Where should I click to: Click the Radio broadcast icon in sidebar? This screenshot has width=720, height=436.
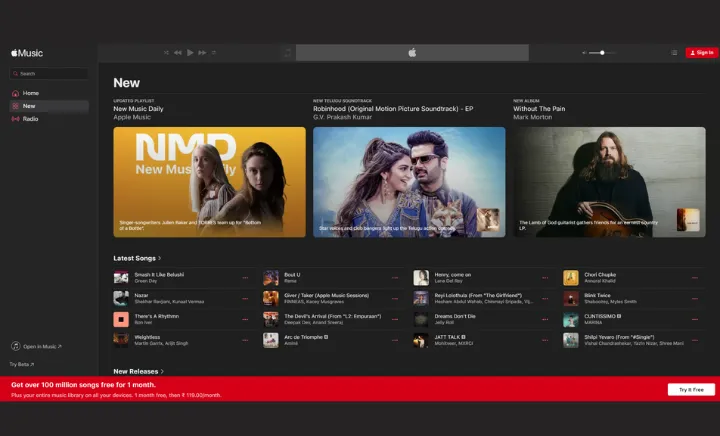point(15,119)
